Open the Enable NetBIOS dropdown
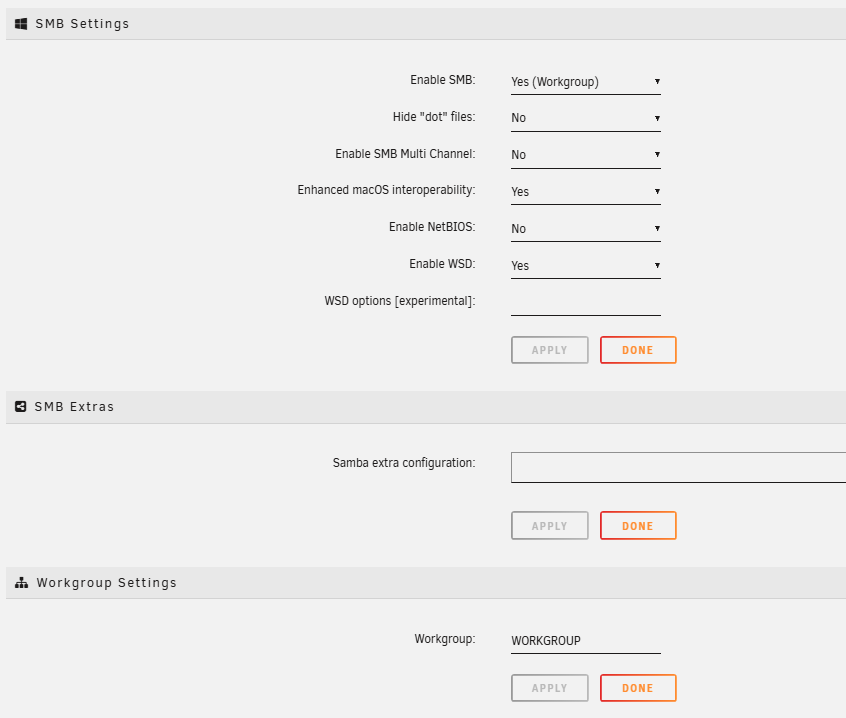The width and height of the screenshot is (846, 718). point(585,229)
